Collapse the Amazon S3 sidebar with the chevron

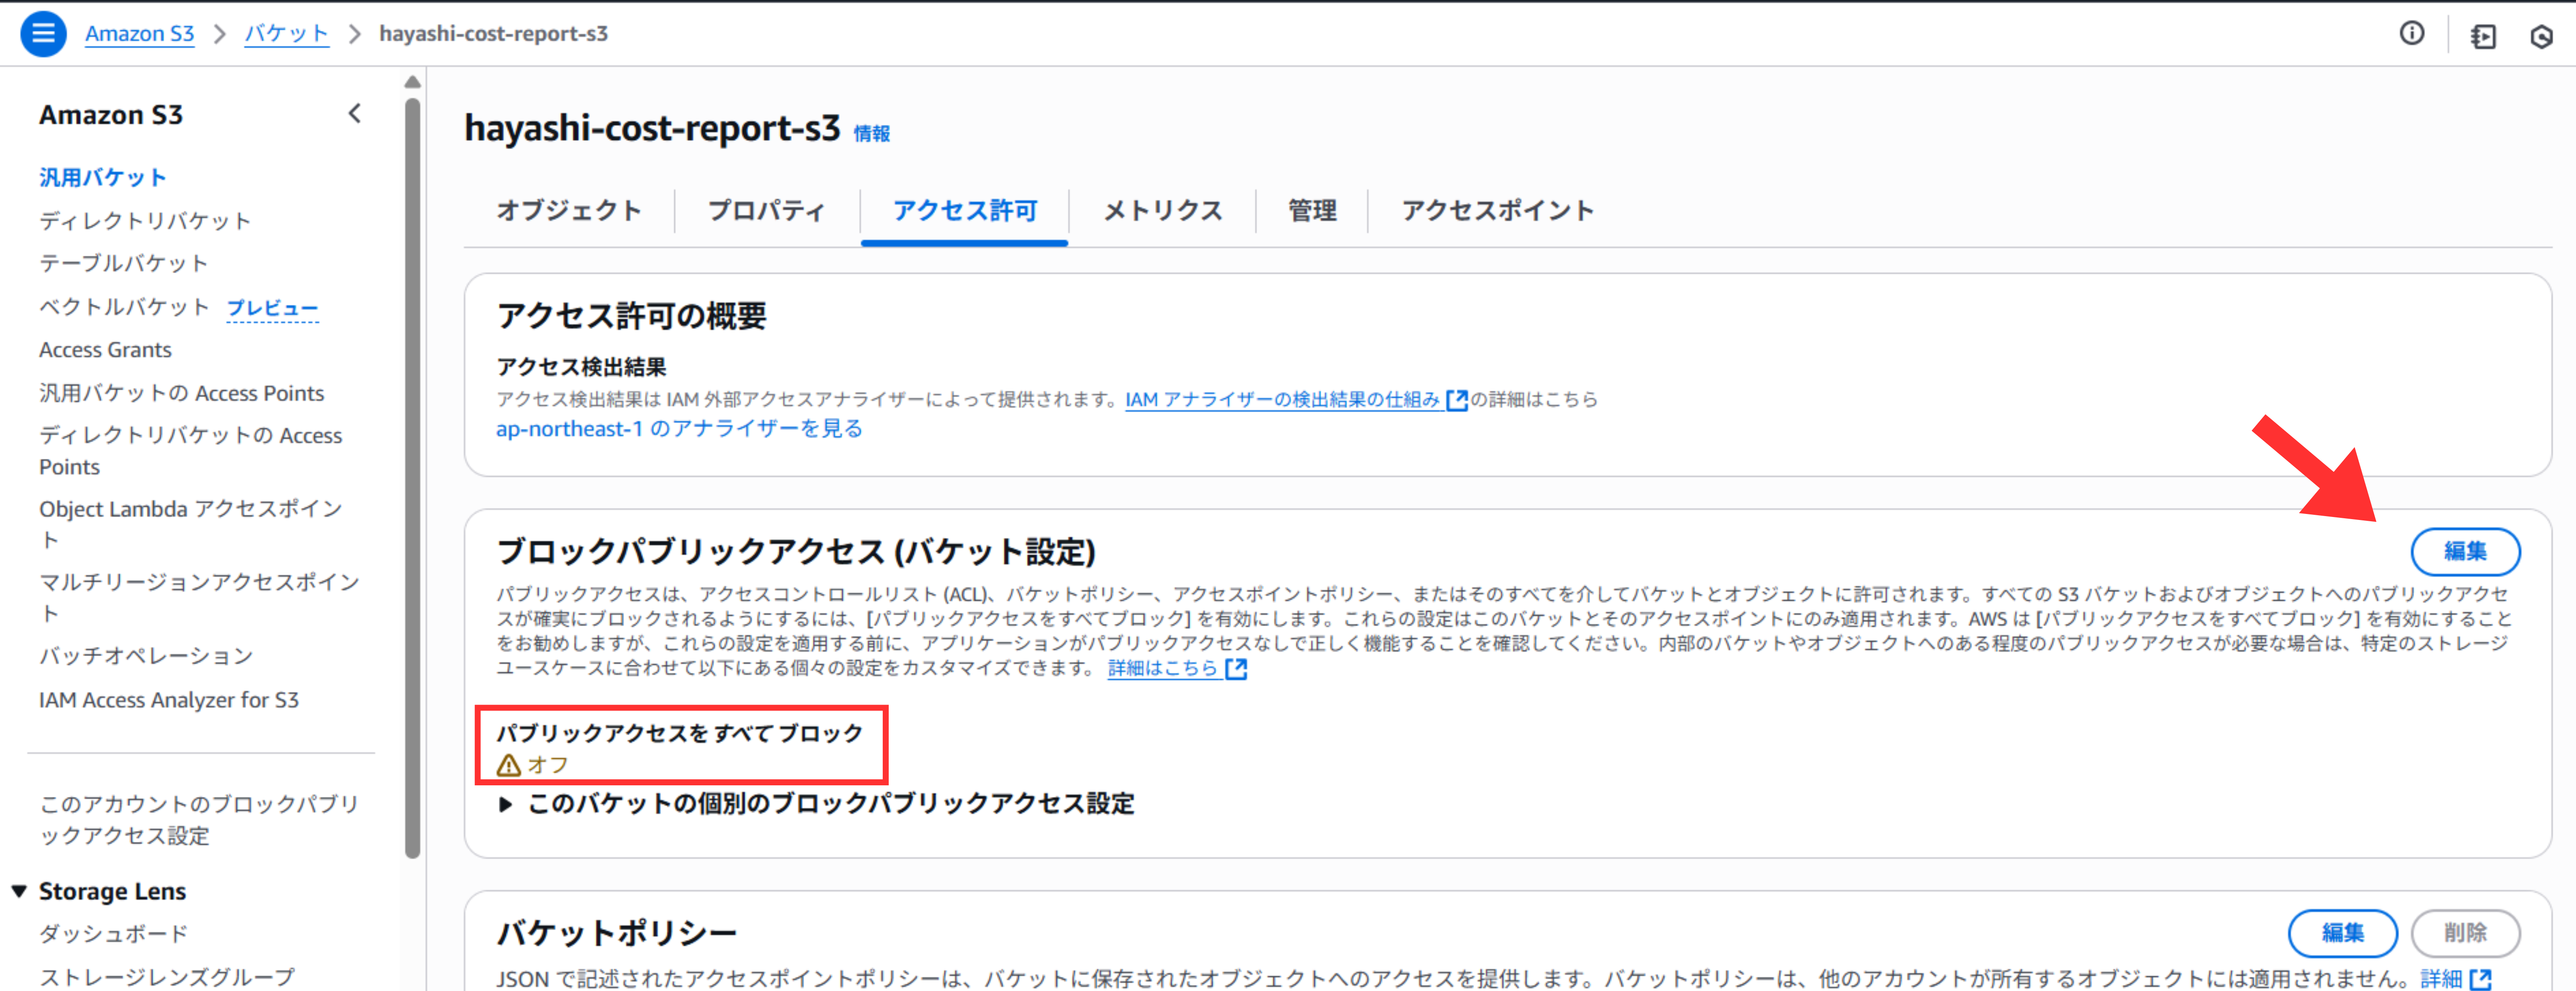(355, 114)
